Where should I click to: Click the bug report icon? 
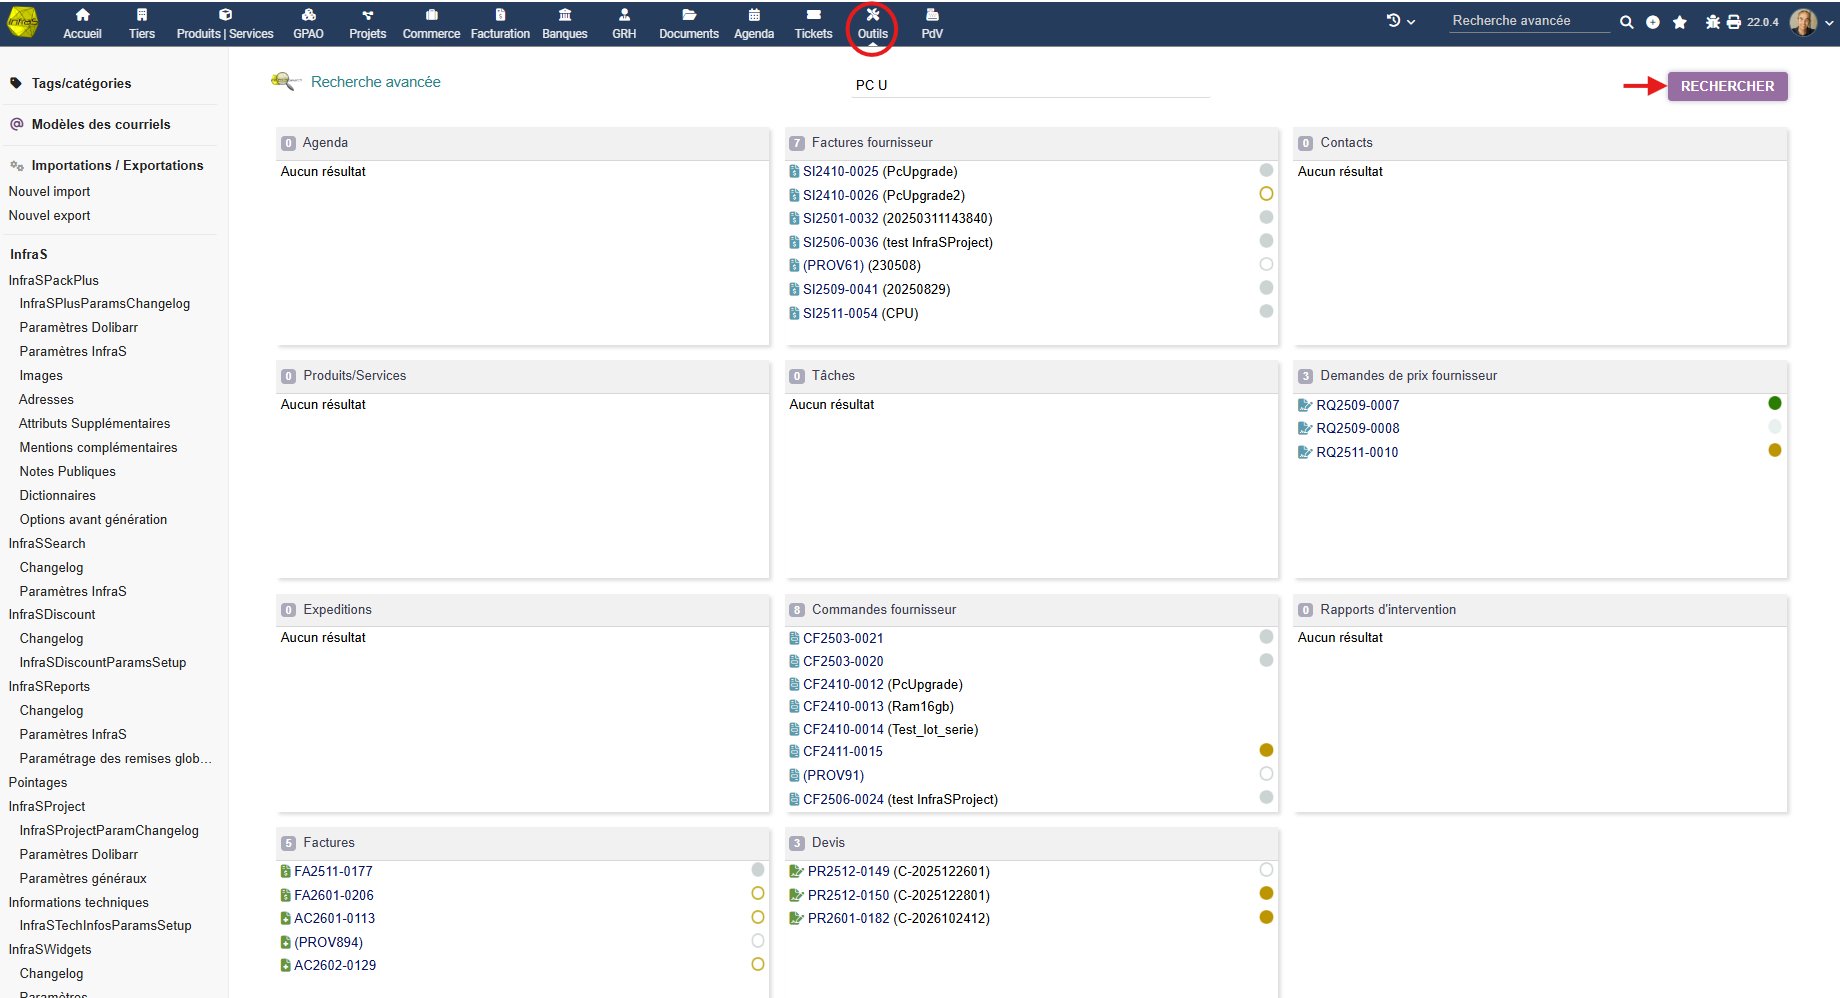click(x=1712, y=22)
